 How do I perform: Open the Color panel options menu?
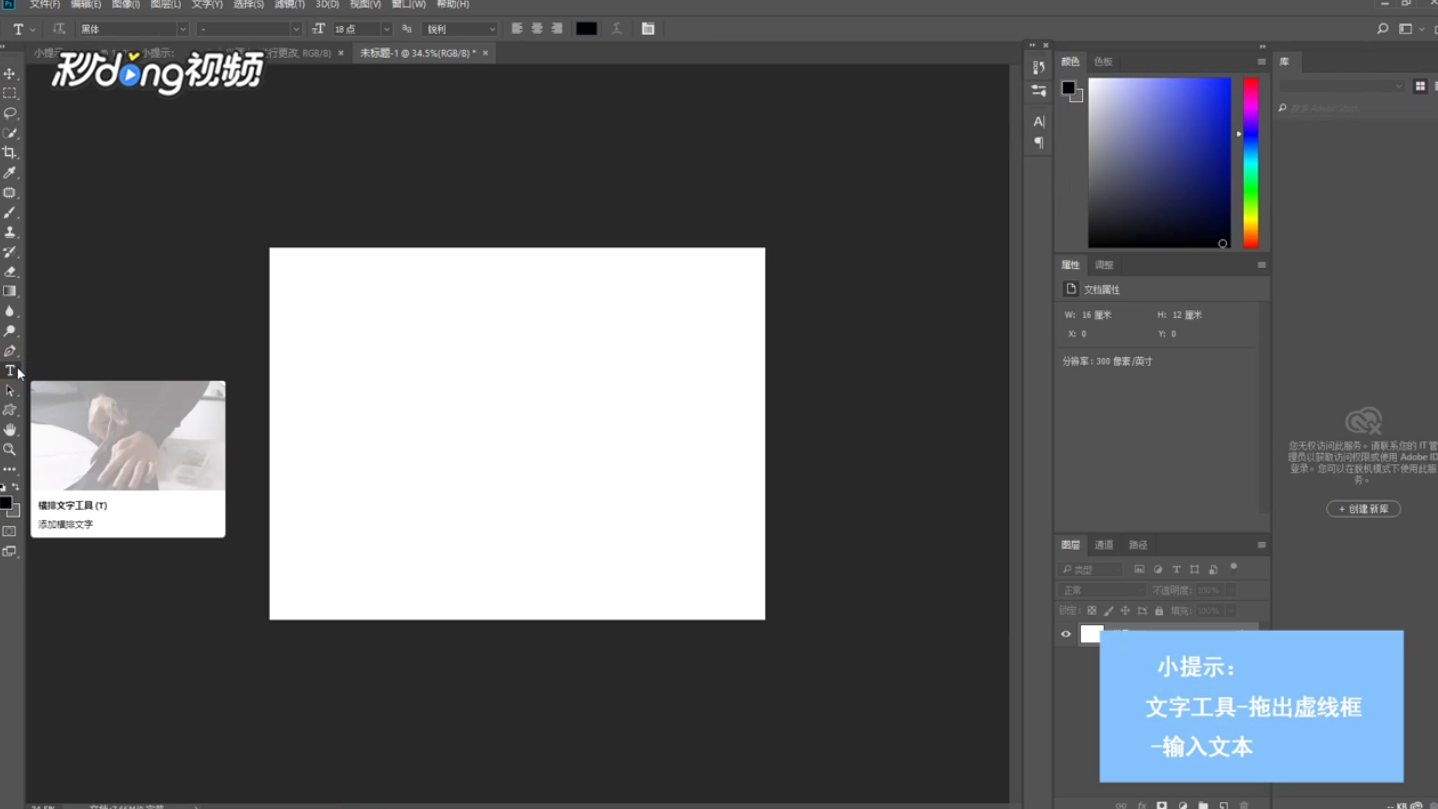[x=1261, y=62]
